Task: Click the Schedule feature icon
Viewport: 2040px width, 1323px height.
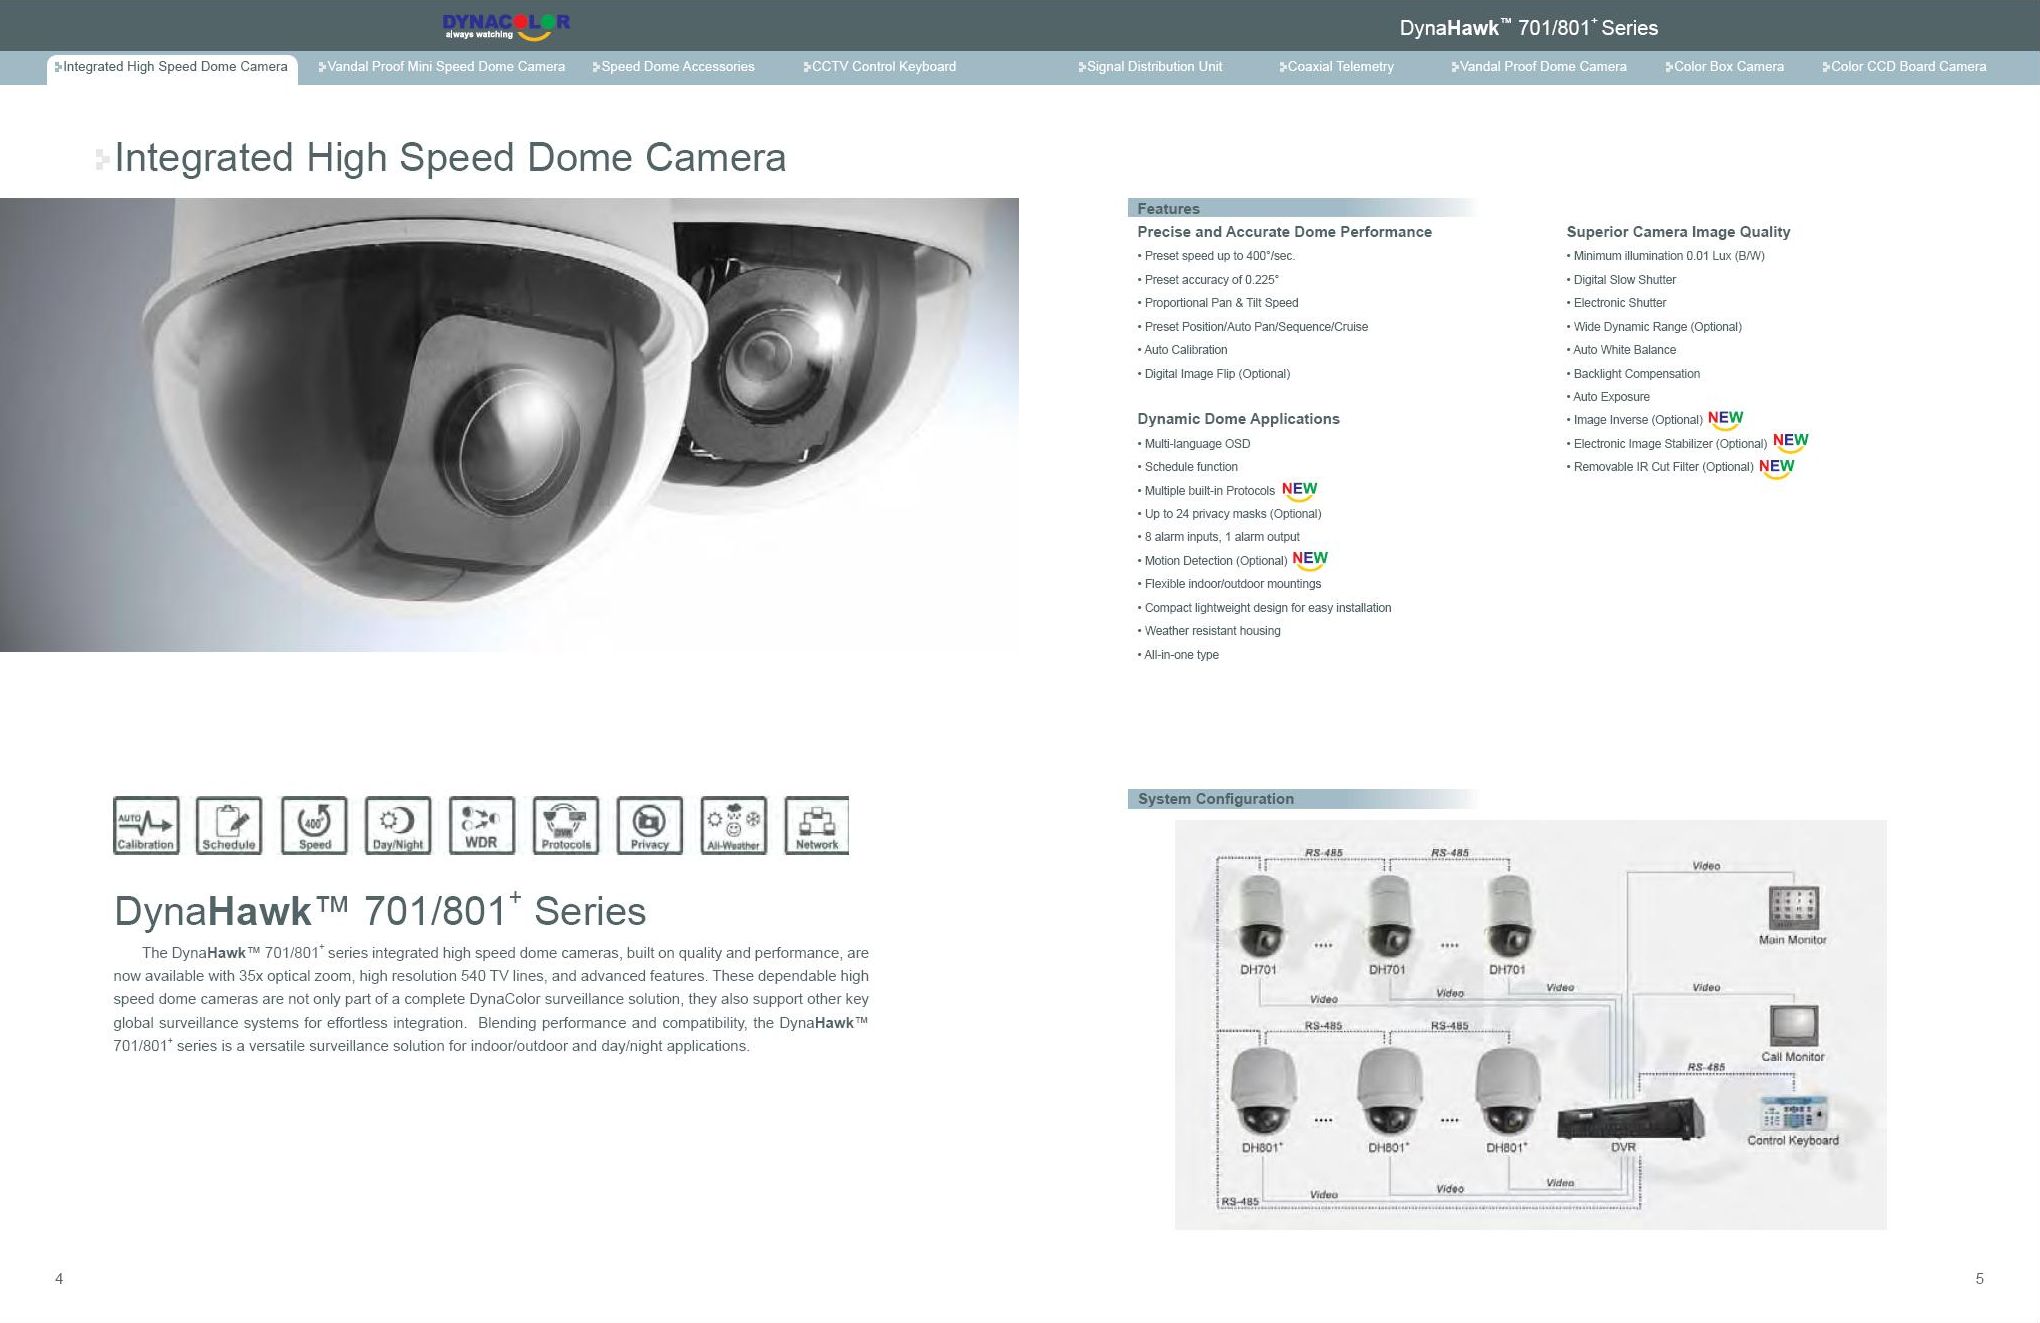Action: (x=229, y=825)
